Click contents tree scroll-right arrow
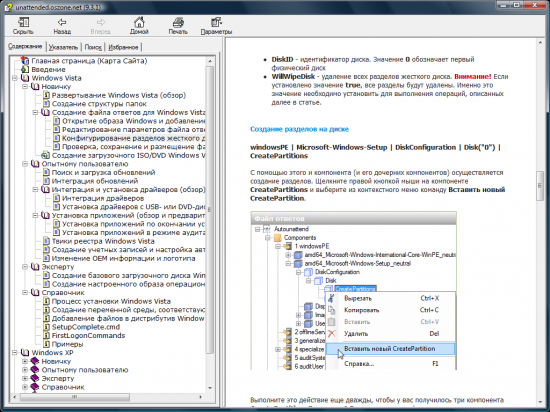 (200, 397)
